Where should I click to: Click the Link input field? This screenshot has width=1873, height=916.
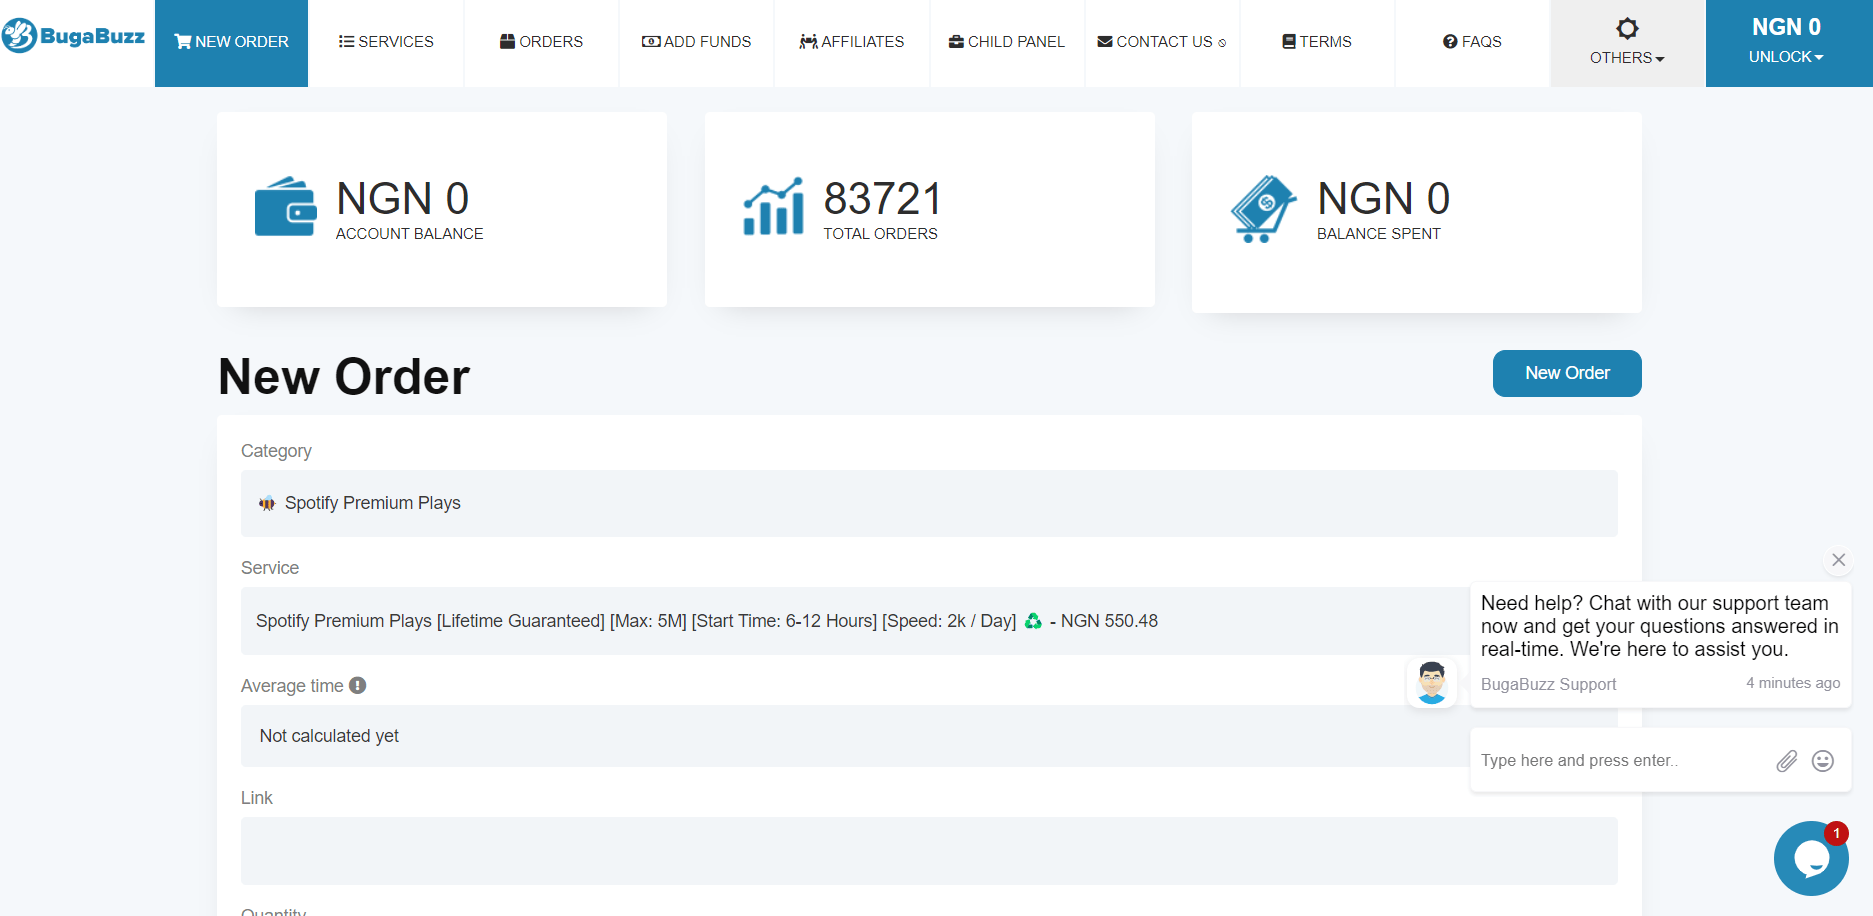(x=928, y=850)
